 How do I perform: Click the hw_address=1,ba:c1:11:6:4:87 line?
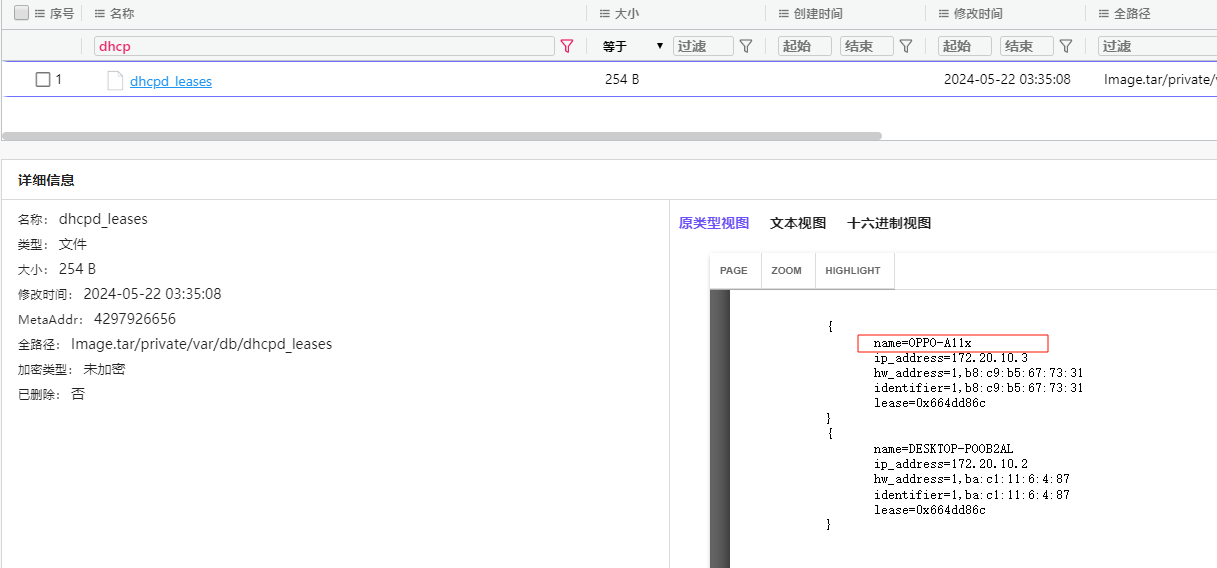971,479
